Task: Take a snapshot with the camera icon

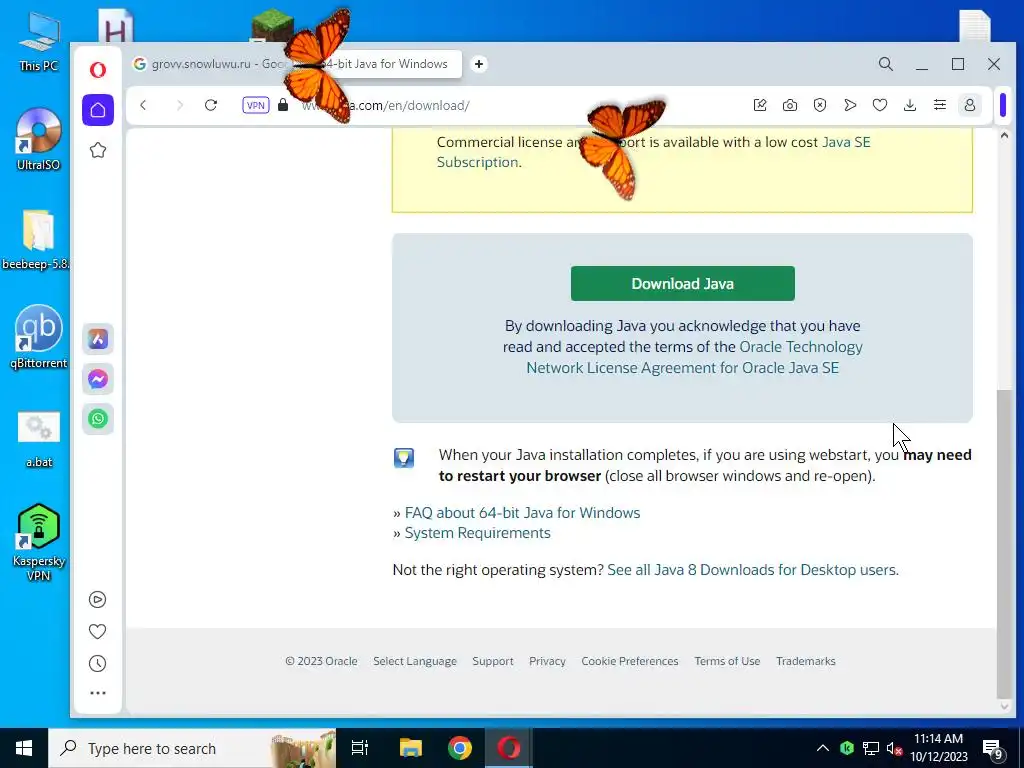Action: coord(790,105)
